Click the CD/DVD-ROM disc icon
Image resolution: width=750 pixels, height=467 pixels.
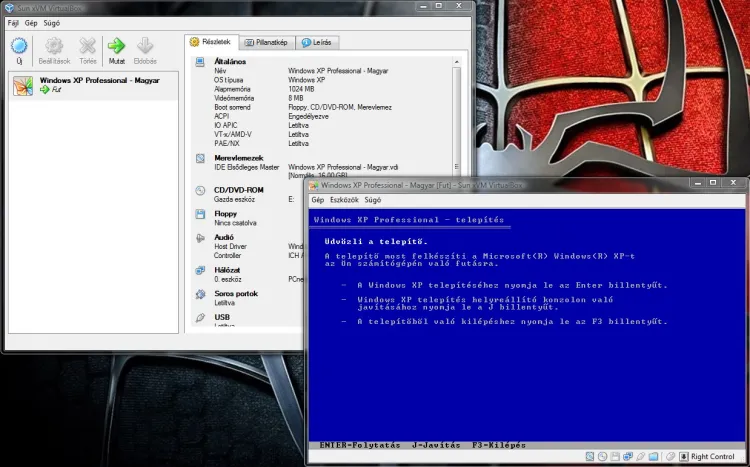[x=200, y=190]
